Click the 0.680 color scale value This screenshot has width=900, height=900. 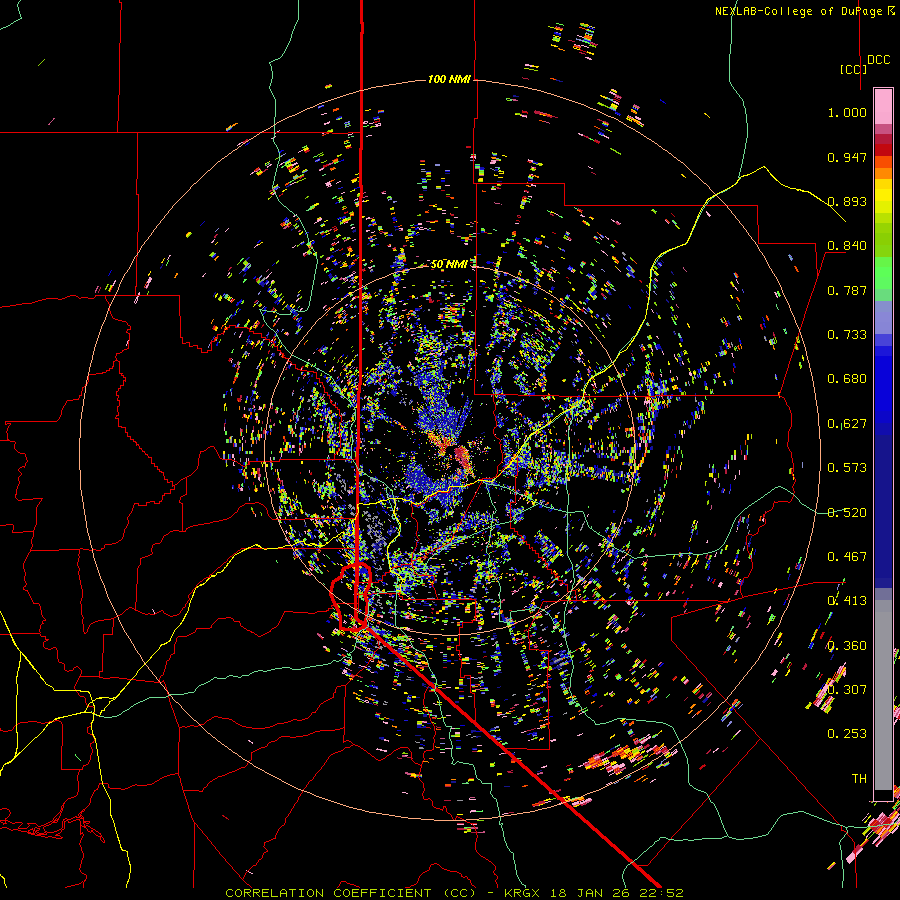click(x=847, y=379)
